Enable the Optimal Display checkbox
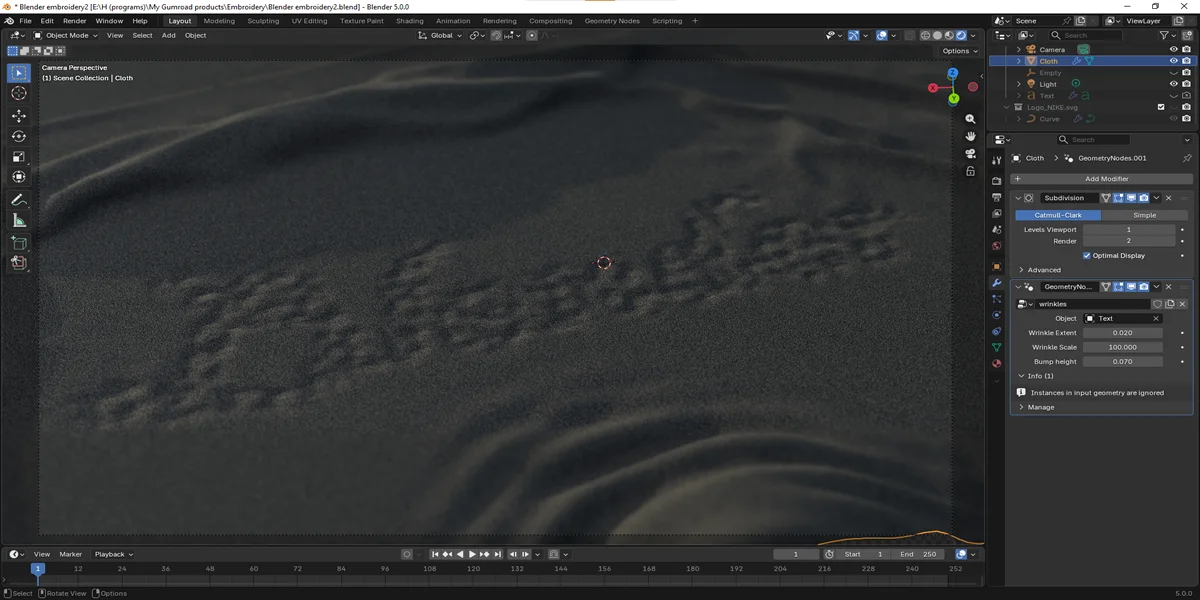Screen dimensions: 1200x600 [1087, 255]
